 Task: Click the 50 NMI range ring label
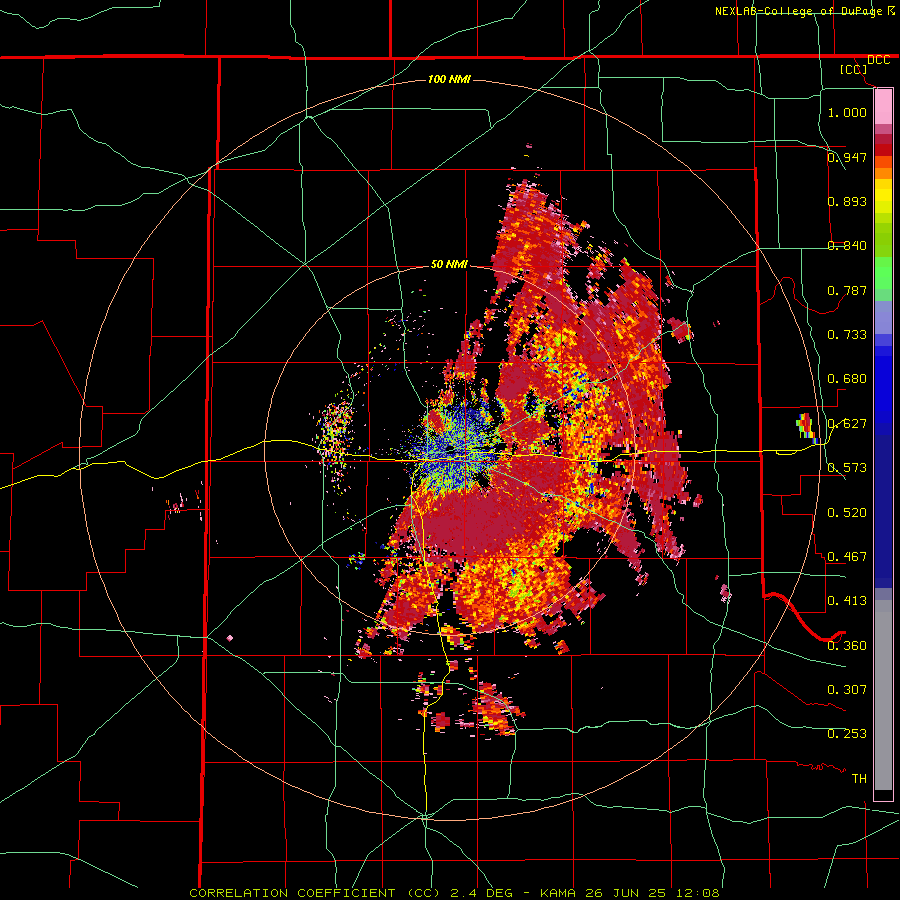click(x=449, y=264)
